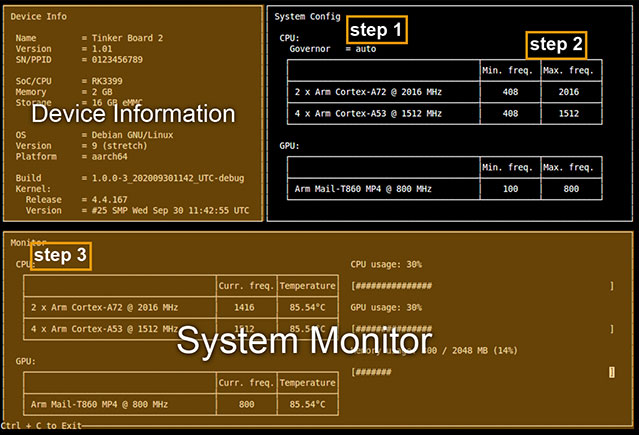Click the Mali-T860 GPU temperature cell in Monitor
639x435 pixels.
pyautogui.click(x=305, y=404)
